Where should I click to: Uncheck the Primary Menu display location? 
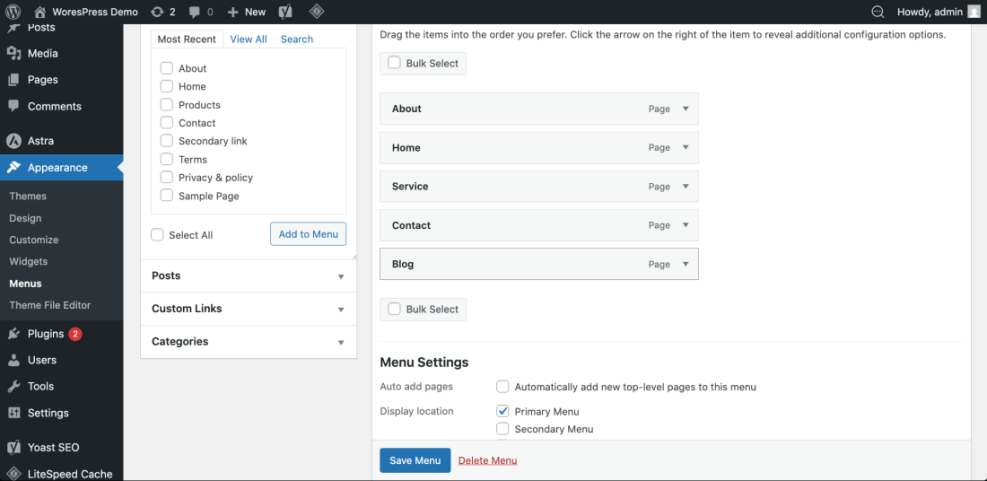[502, 411]
